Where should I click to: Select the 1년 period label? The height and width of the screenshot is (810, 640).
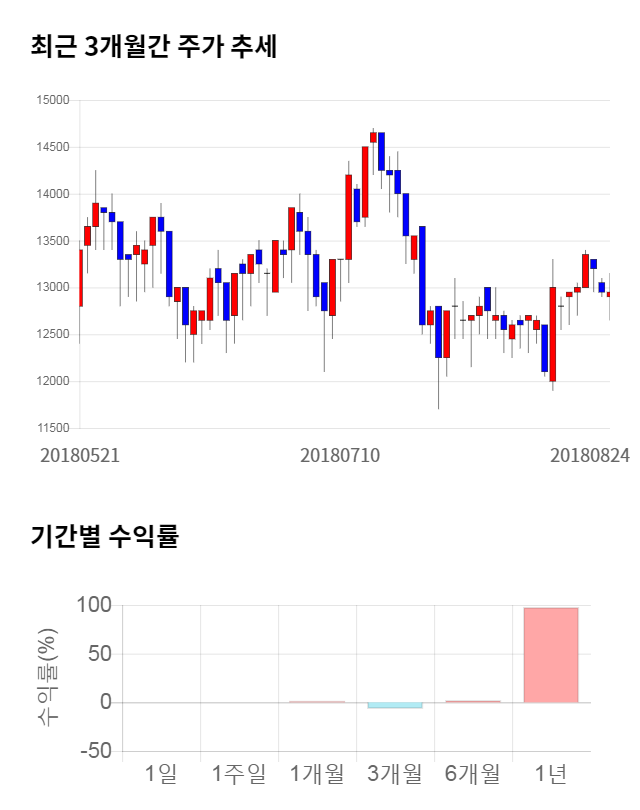[551, 773]
